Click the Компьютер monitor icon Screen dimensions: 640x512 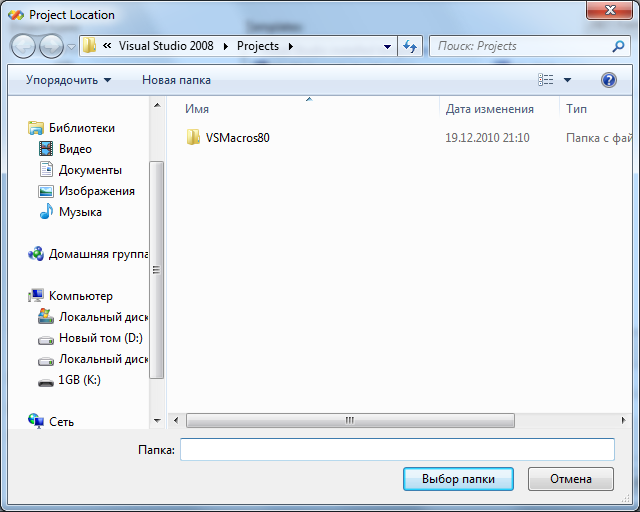[x=36, y=296]
